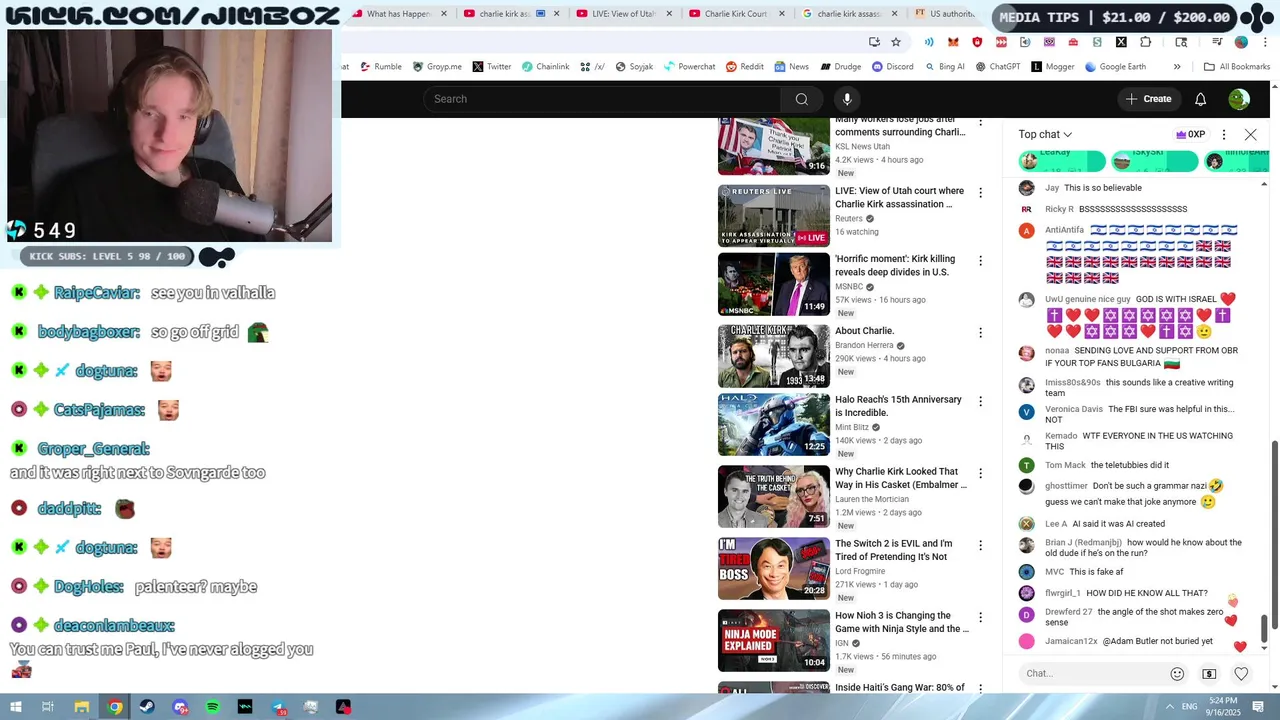
Task: Open the KSL News Utah workers video thumbnail
Action: tap(774, 147)
